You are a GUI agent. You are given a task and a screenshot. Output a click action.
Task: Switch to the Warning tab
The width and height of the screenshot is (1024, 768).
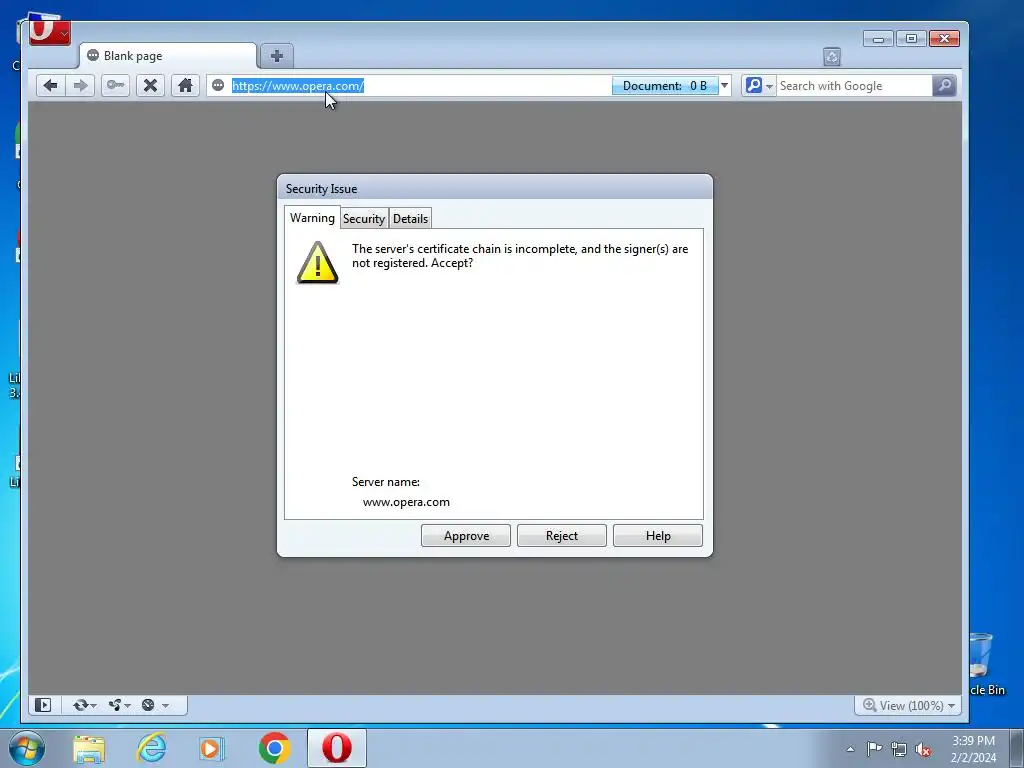[312, 217]
